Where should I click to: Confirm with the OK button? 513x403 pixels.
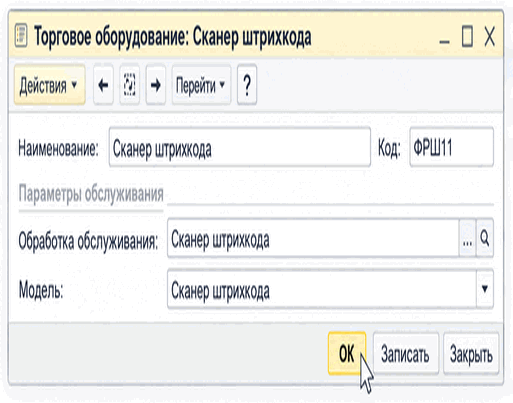[347, 353]
